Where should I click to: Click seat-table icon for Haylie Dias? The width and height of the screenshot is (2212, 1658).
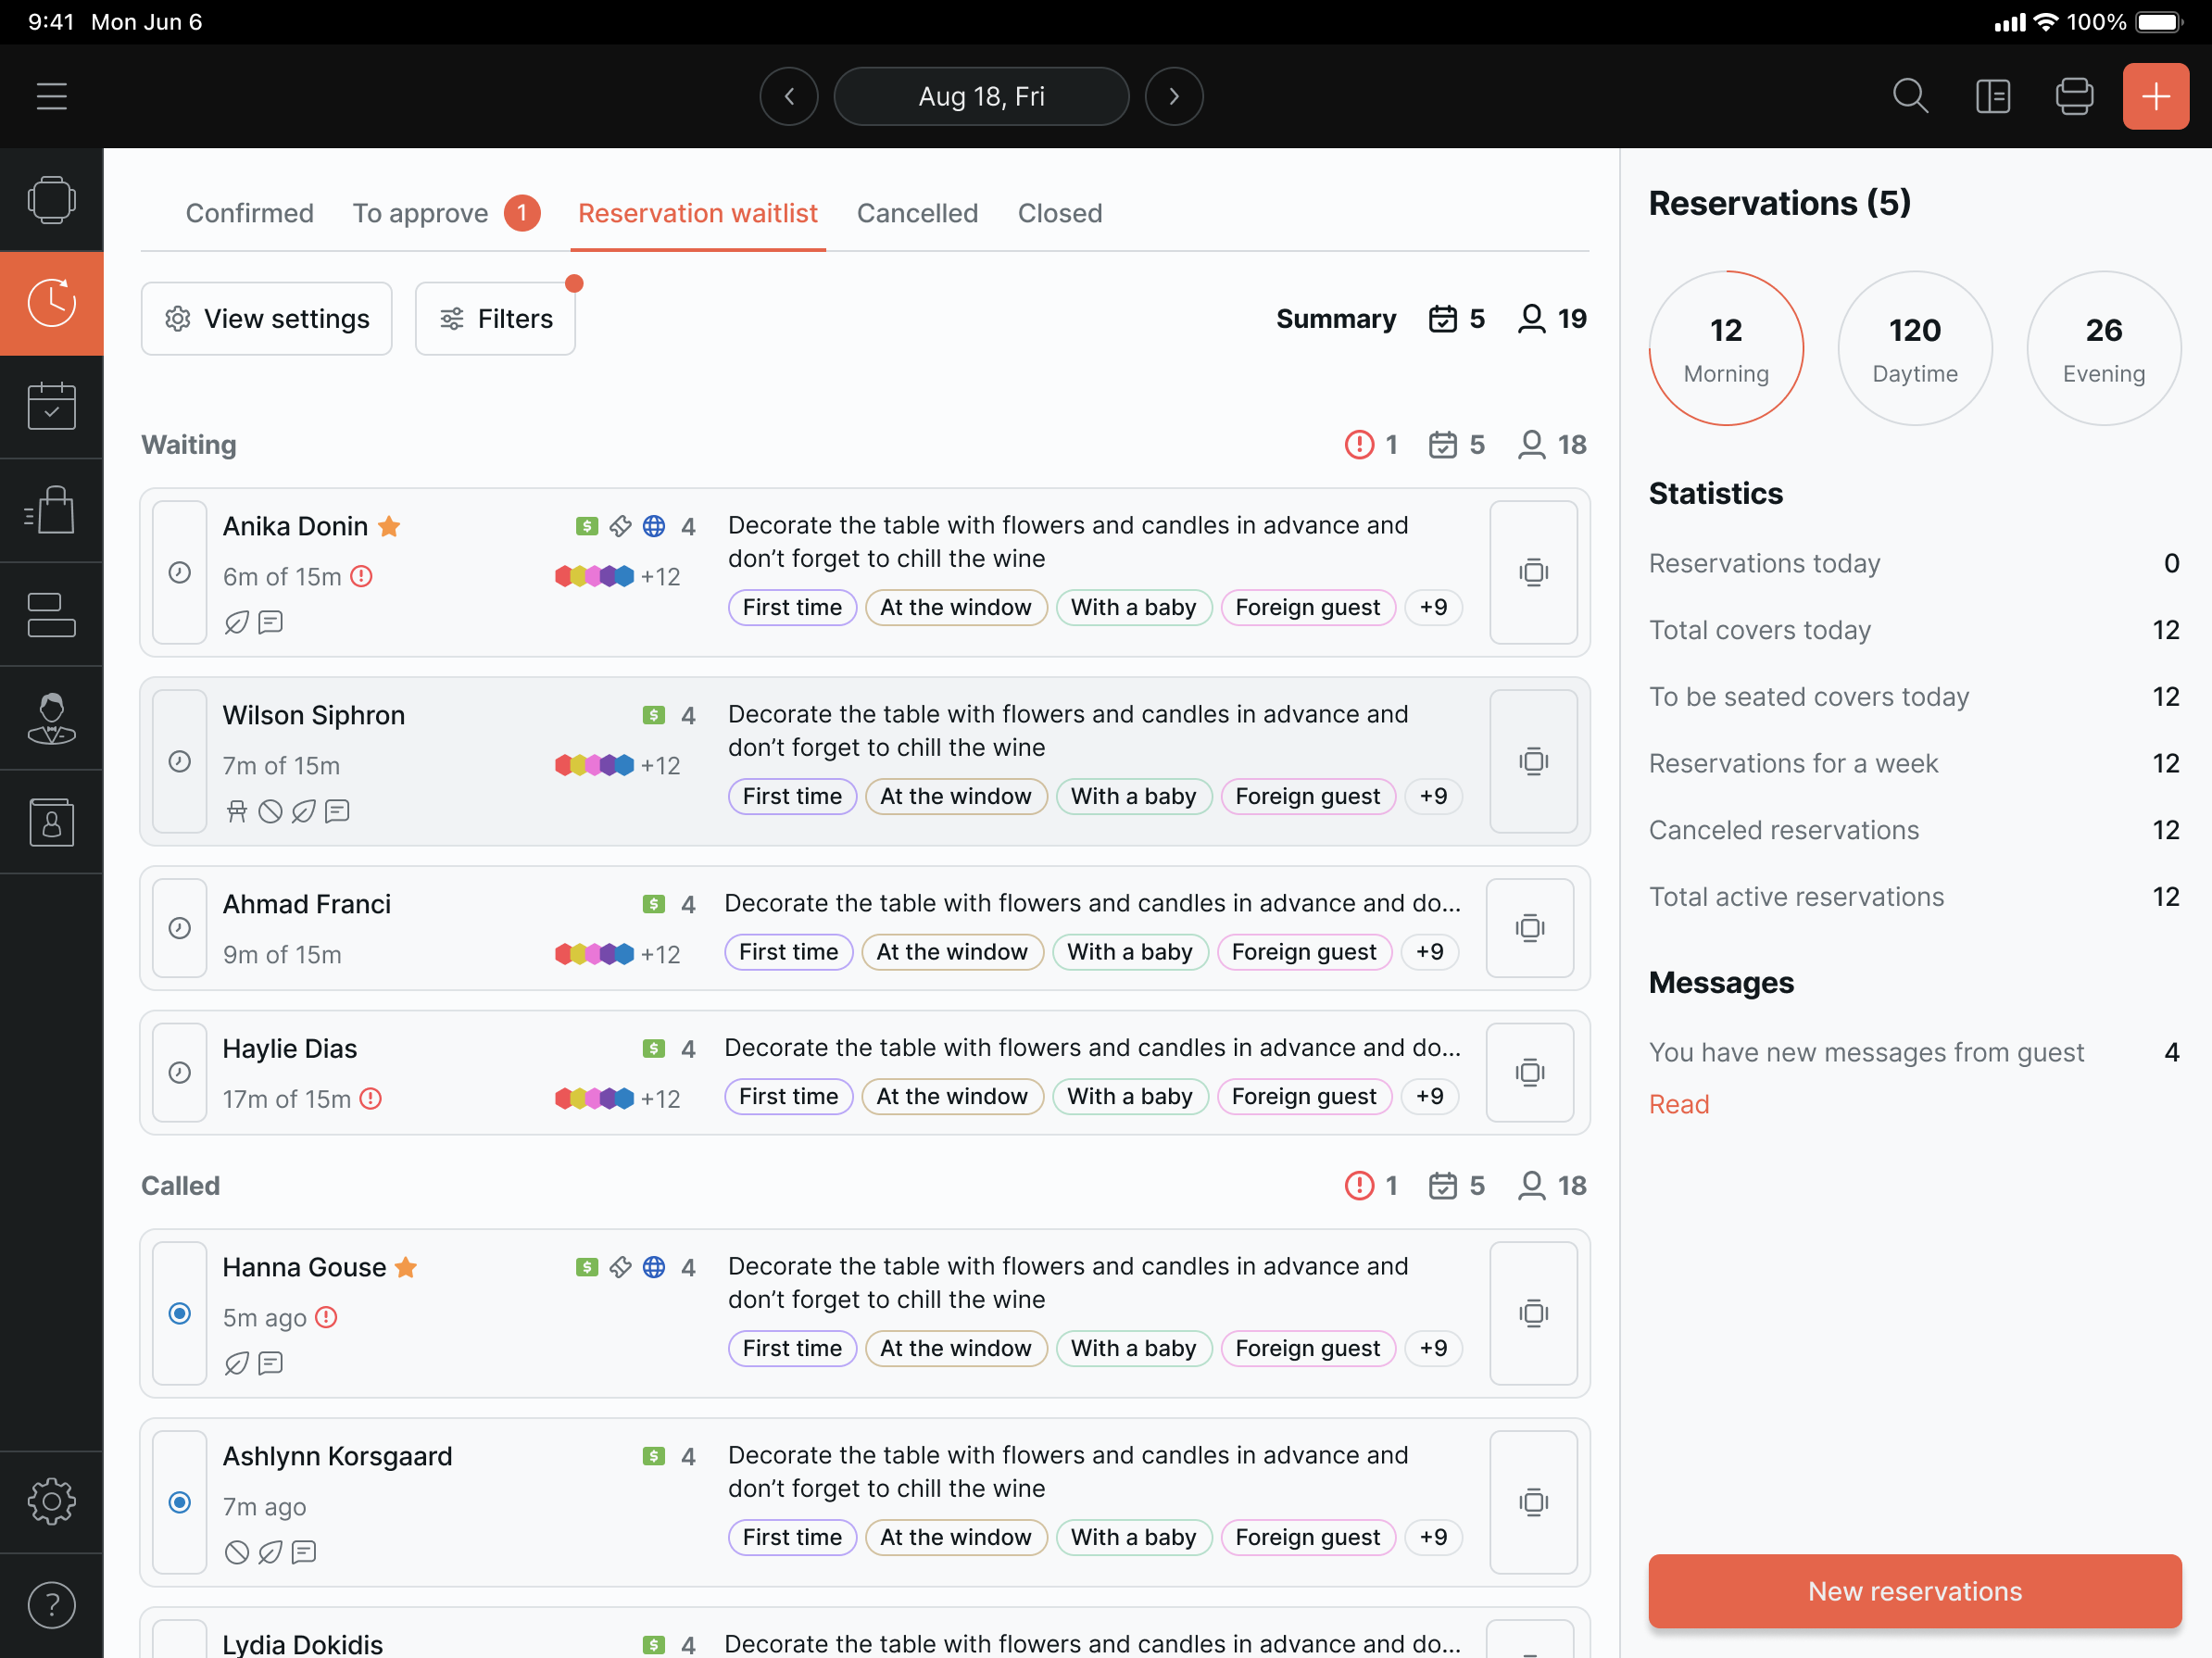pos(1530,1072)
